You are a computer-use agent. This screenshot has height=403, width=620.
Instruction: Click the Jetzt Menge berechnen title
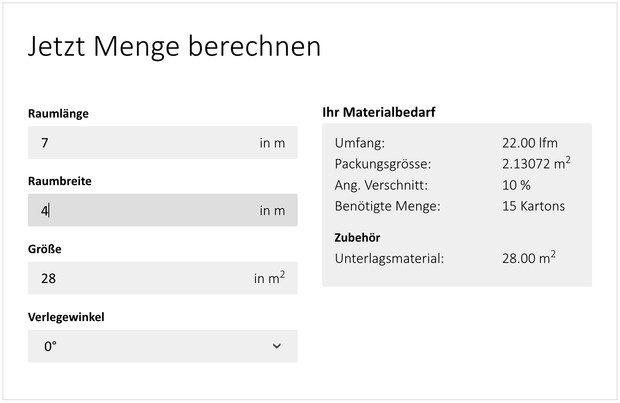coord(174,47)
